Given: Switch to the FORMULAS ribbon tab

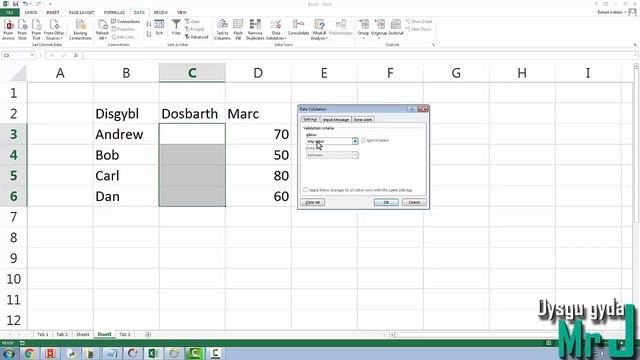Looking at the screenshot, I should [x=114, y=13].
